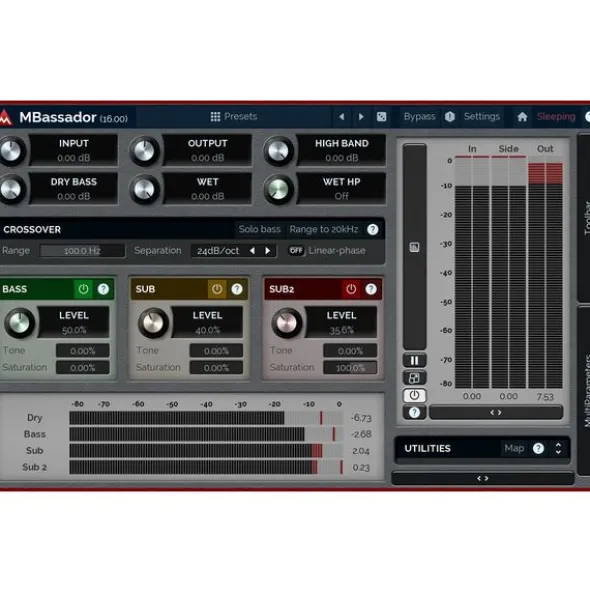This screenshot has width=590, height=591.
Task: Click the Dry meter -6.73 value
Action: coord(361,418)
